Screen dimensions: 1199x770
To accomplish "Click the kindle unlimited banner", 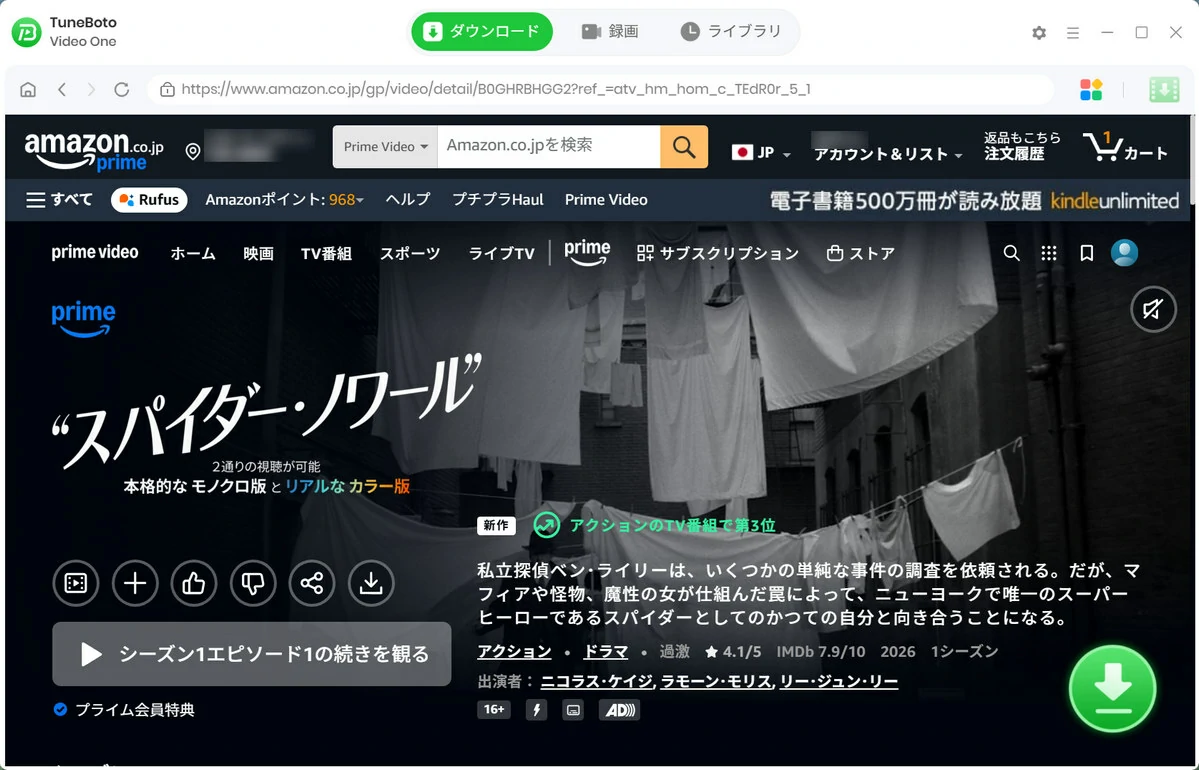I will coord(974,201).
